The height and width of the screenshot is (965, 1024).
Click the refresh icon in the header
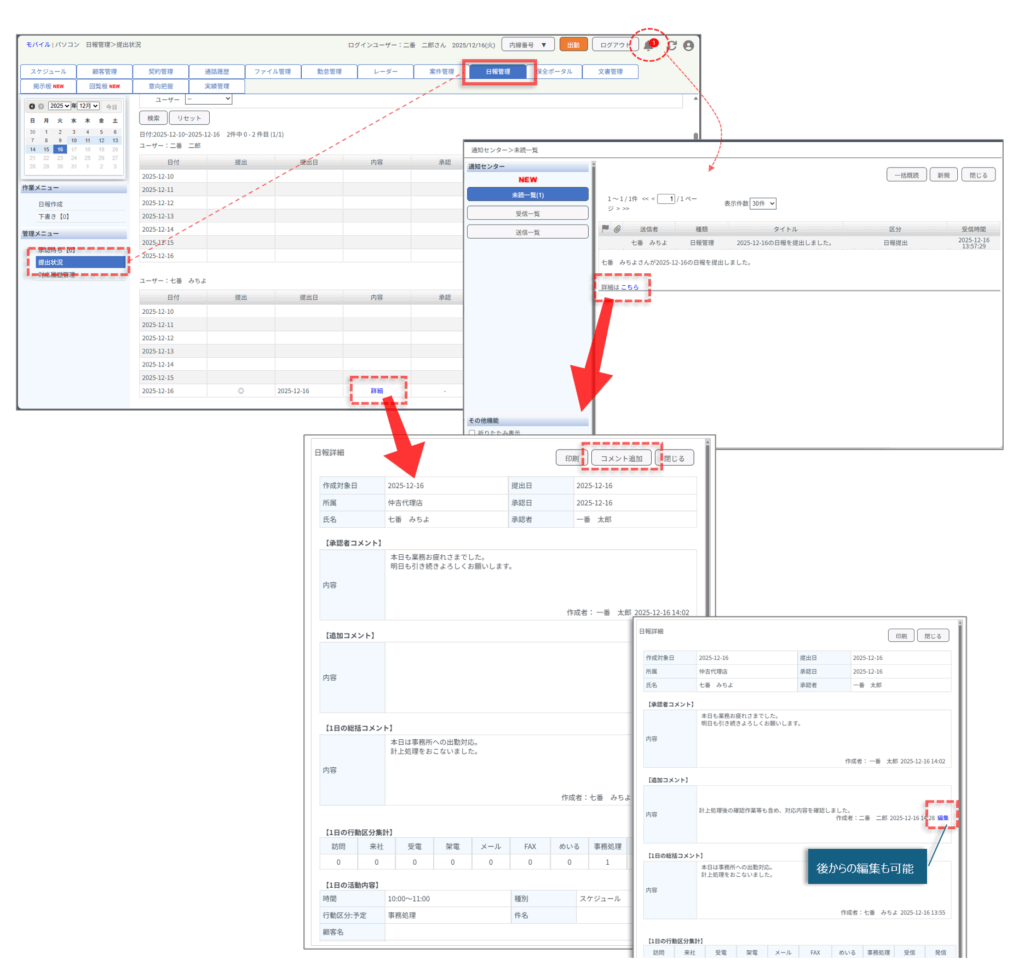tap(672, 46)
